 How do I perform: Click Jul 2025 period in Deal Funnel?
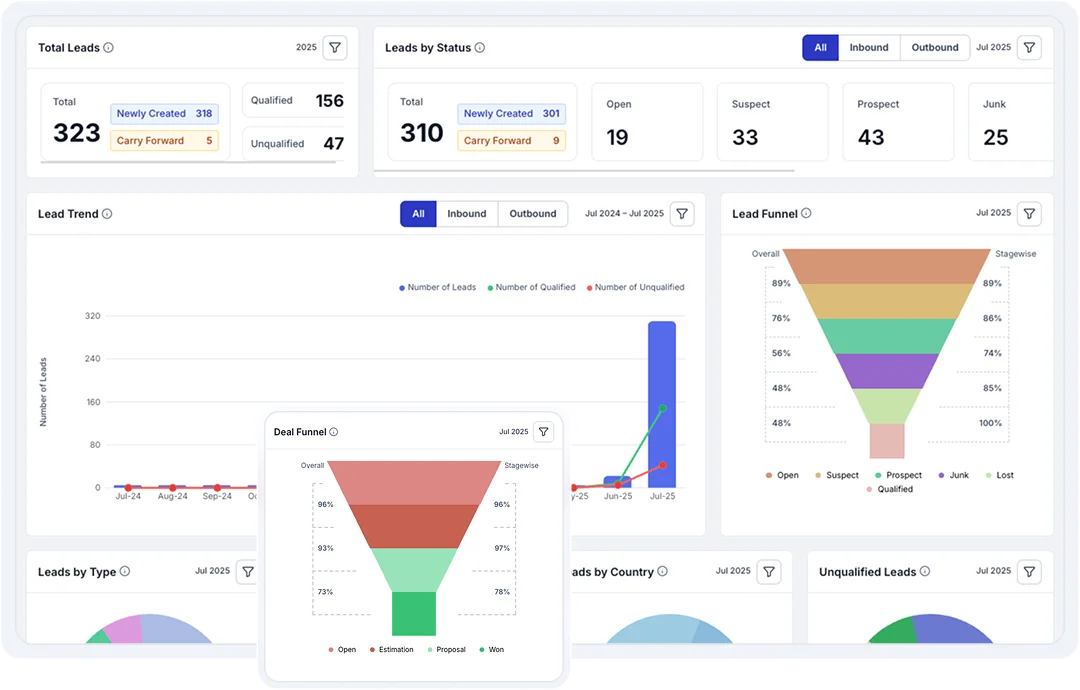(513, 432)
